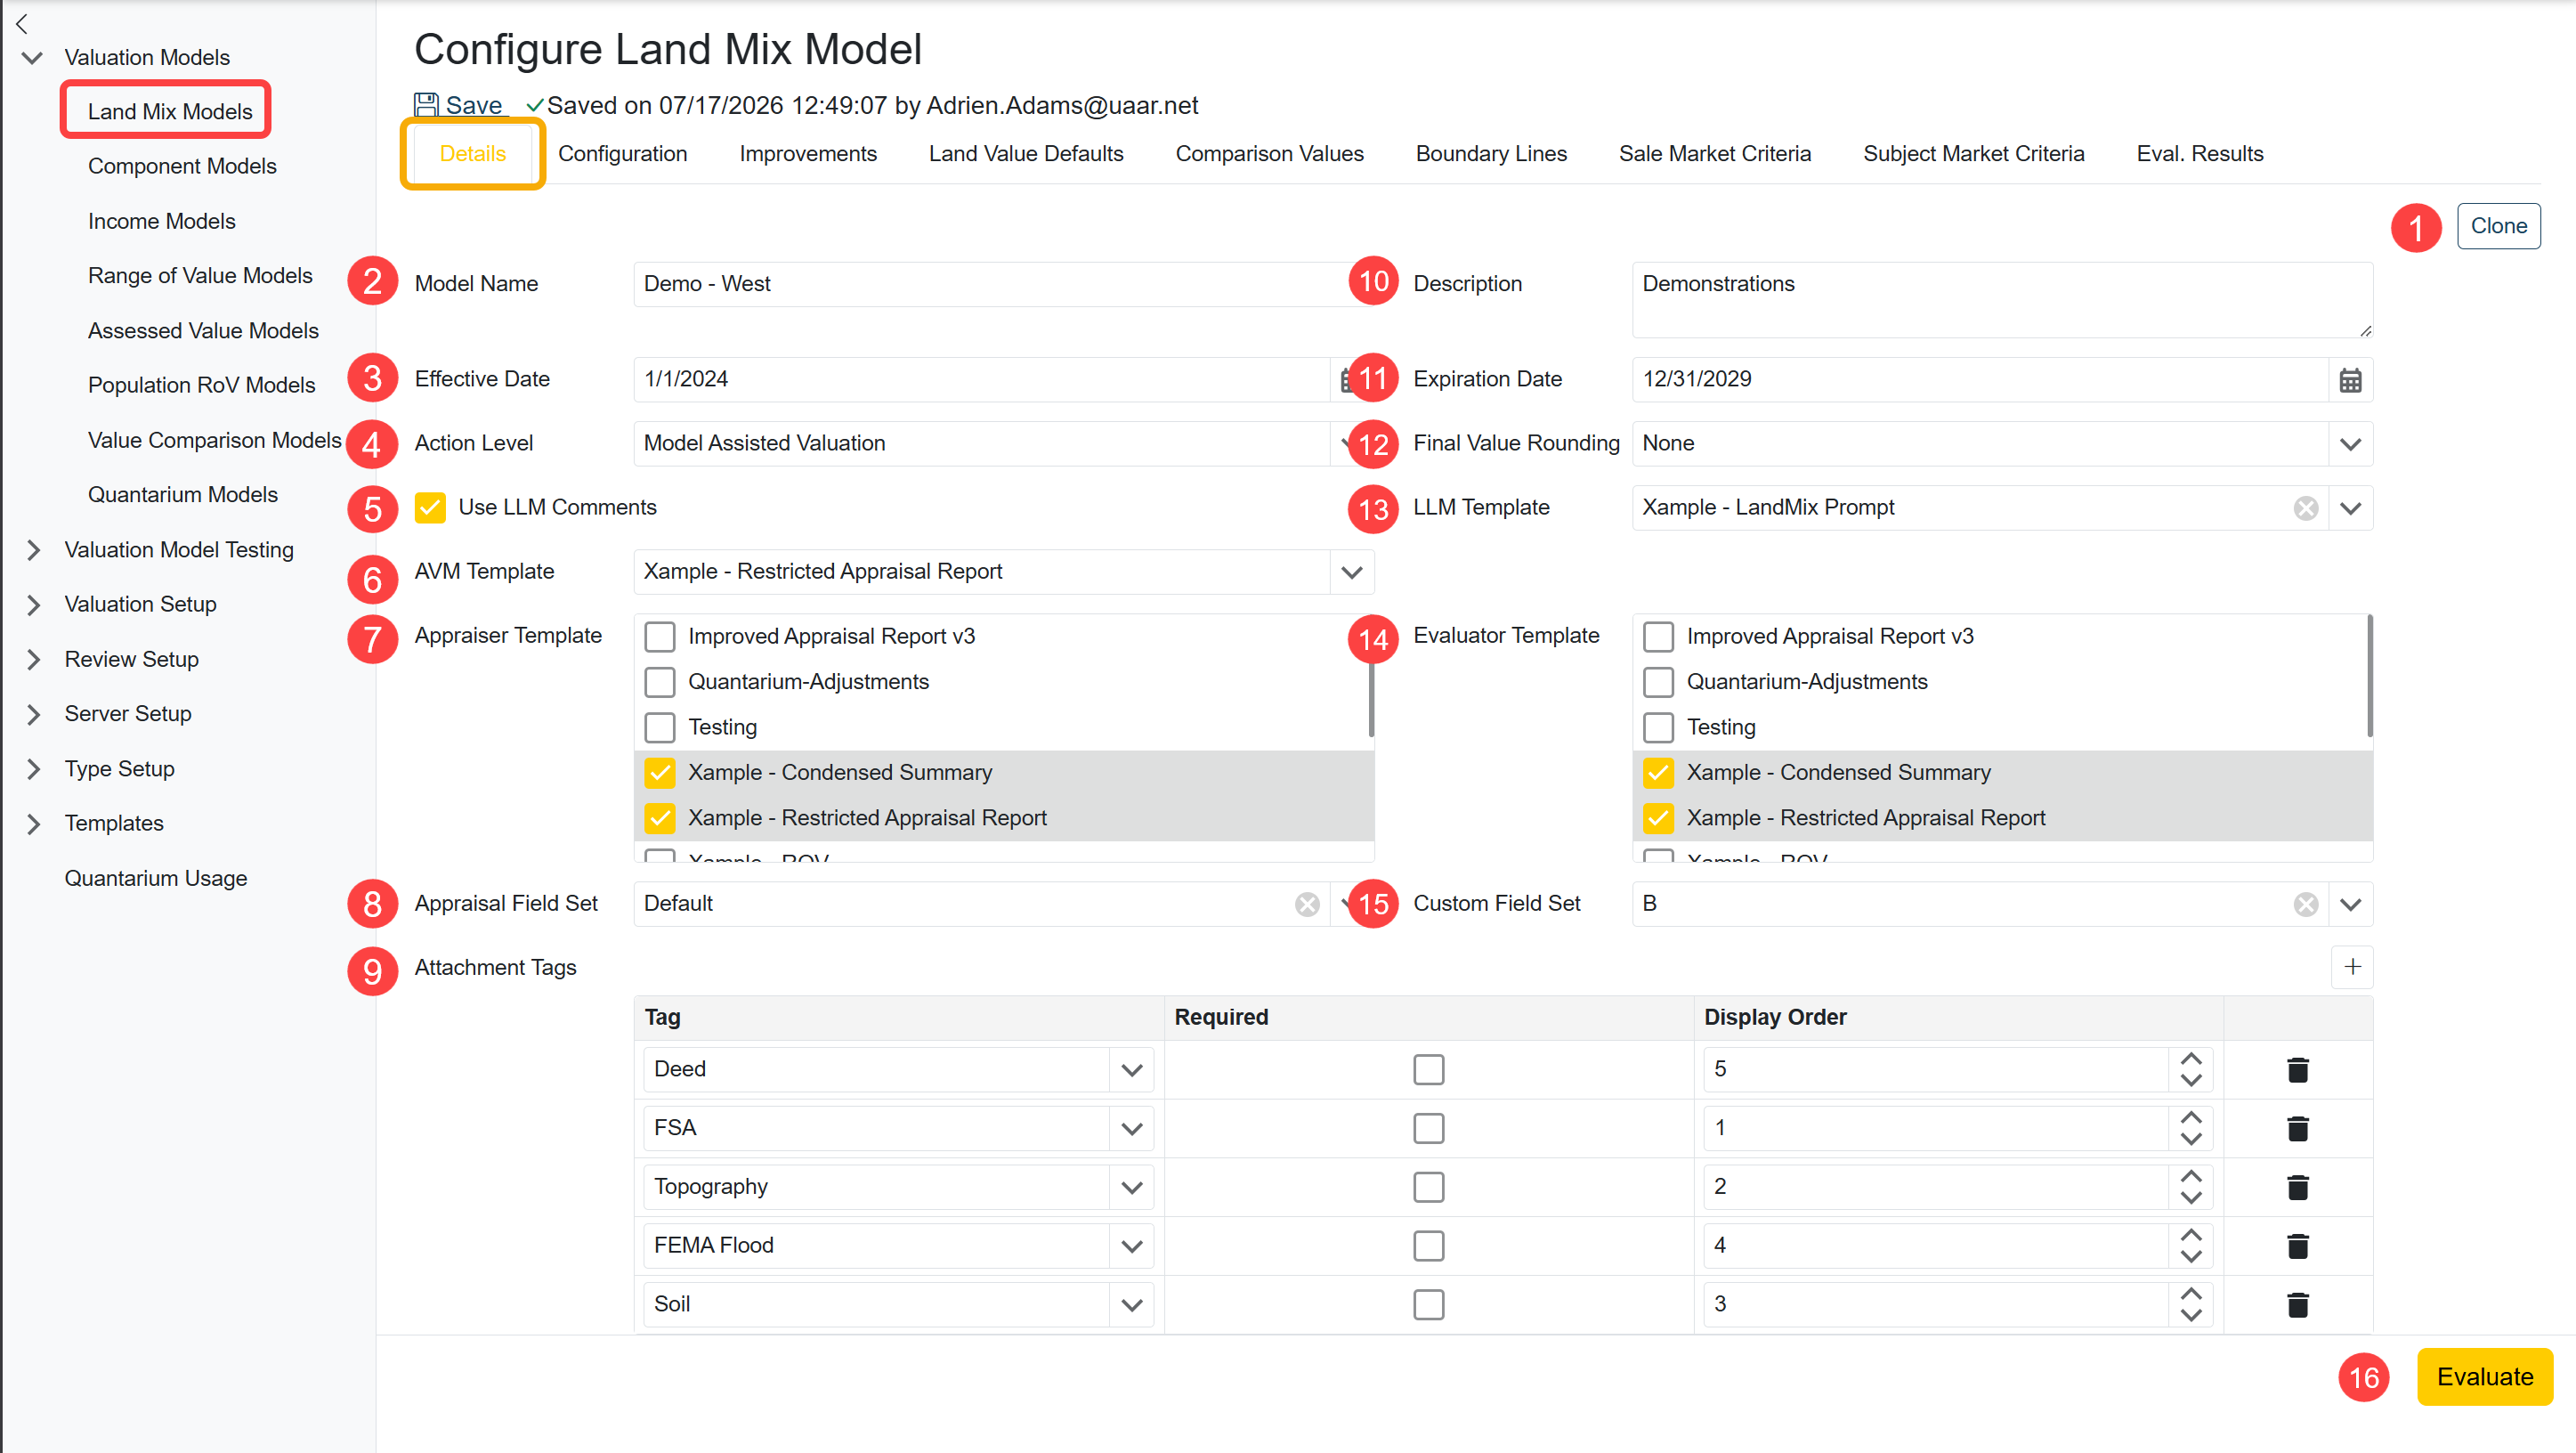Open Component Models in the sidebar
This screenshot has width=2576, height=1453.
pos(182,166)
